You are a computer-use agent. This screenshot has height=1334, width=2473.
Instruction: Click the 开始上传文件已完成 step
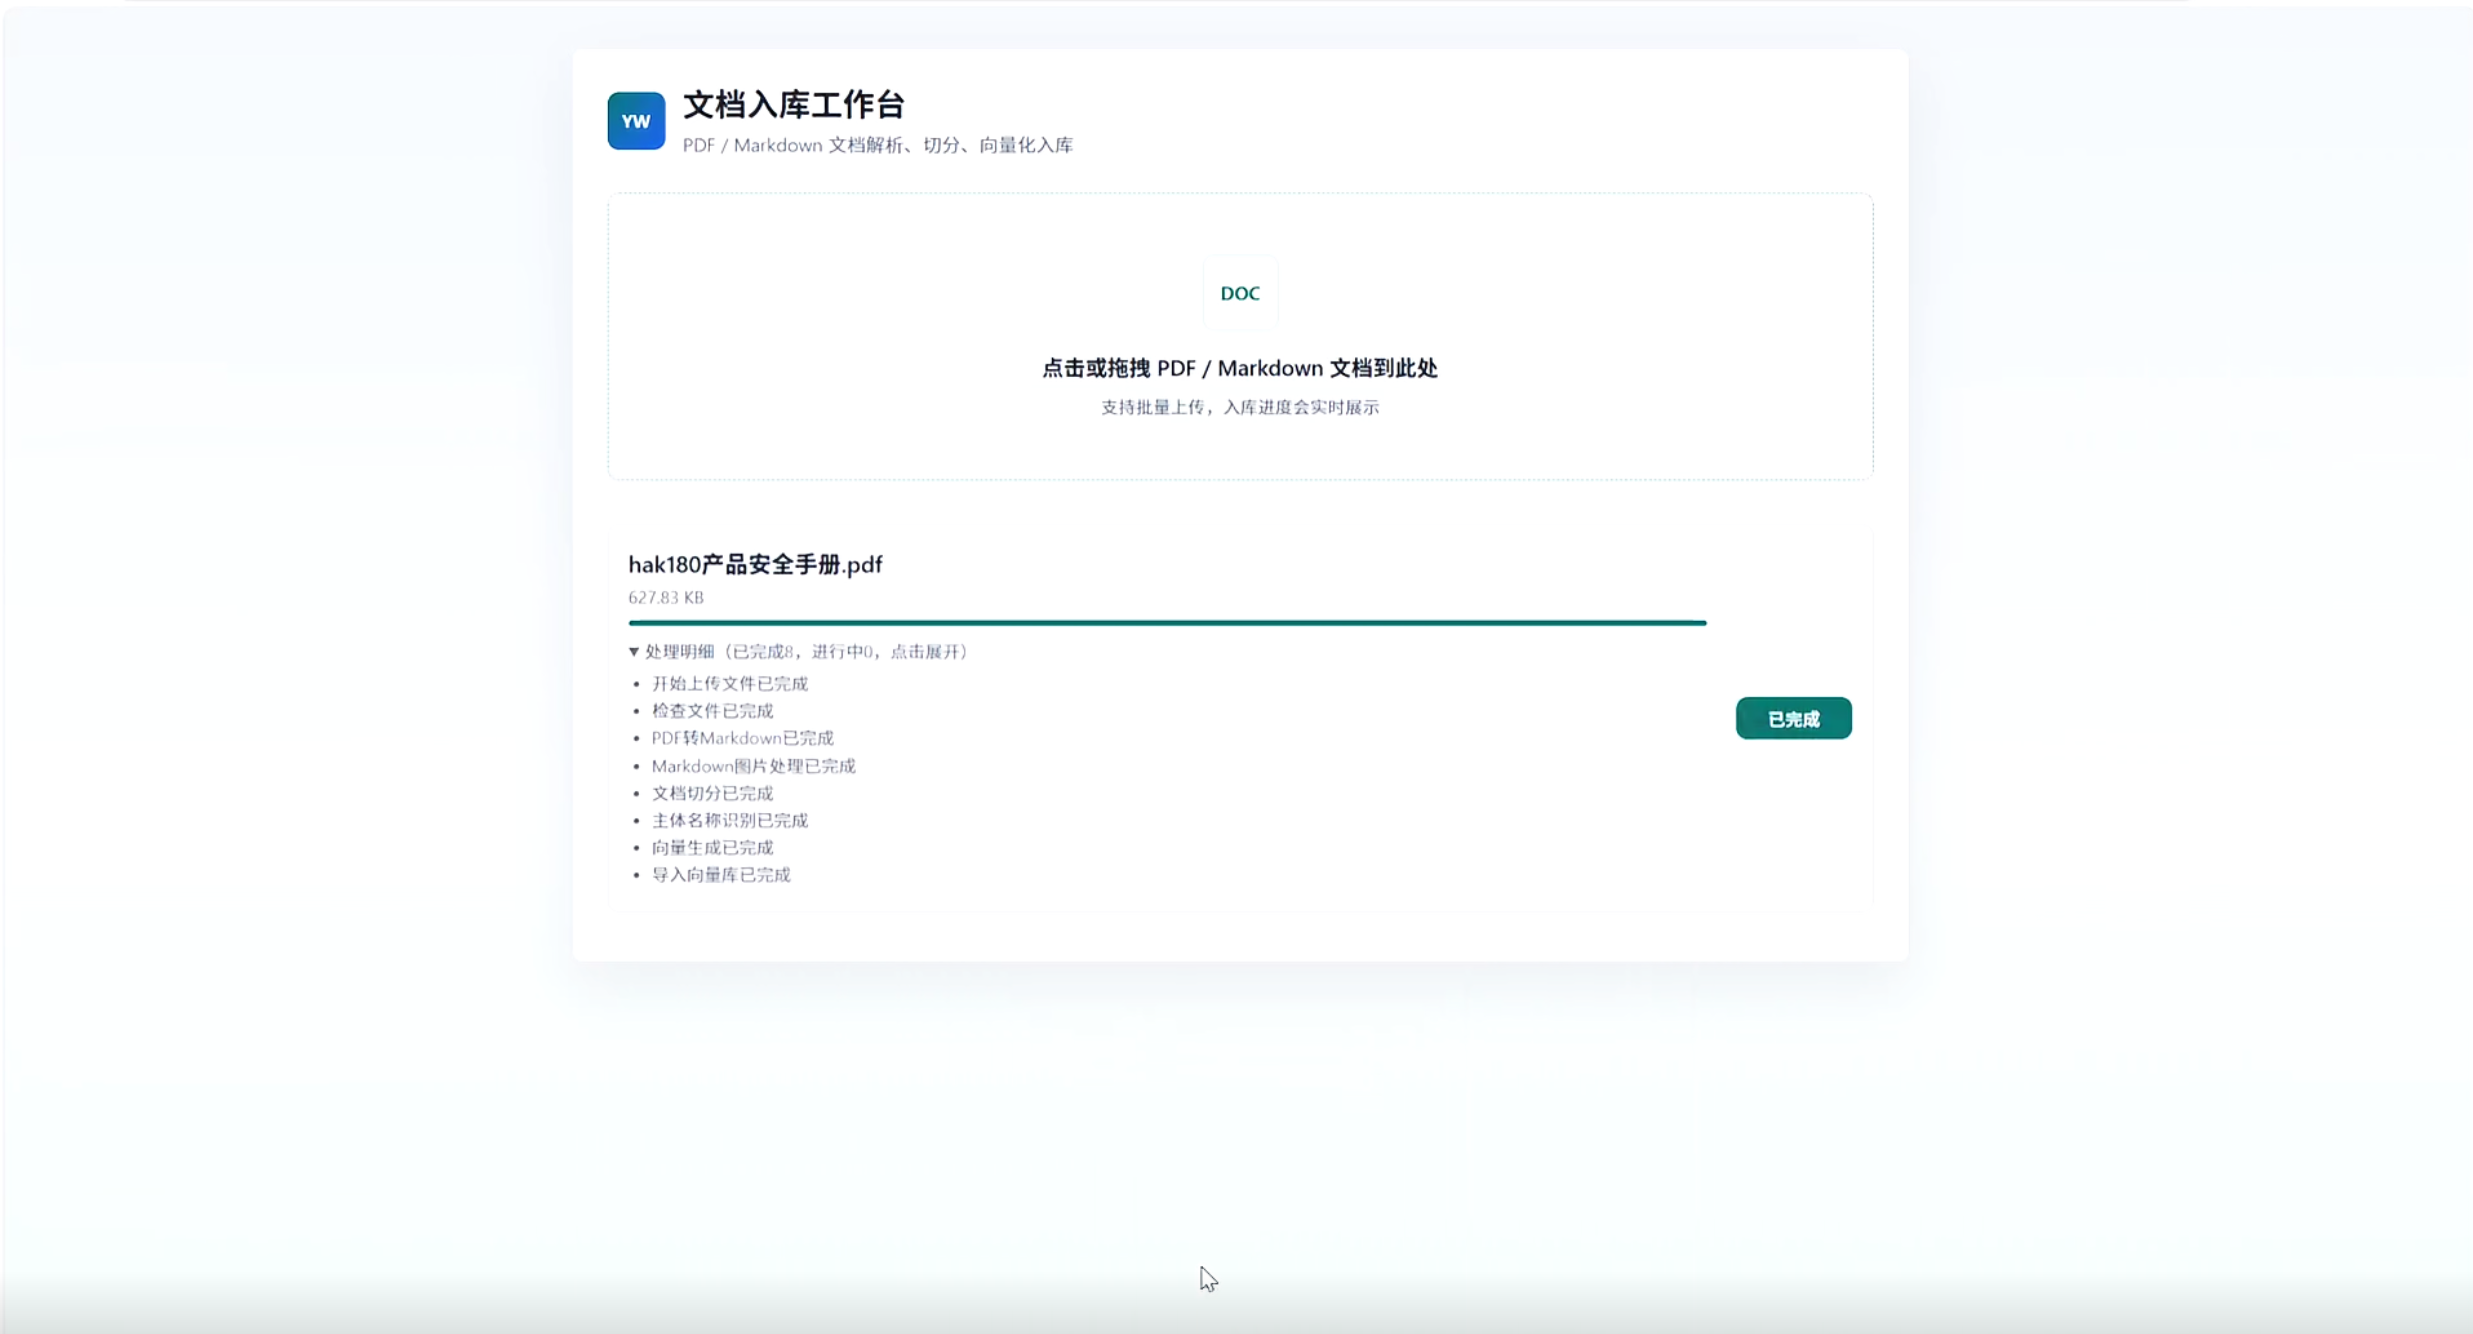tap(730, 684)
